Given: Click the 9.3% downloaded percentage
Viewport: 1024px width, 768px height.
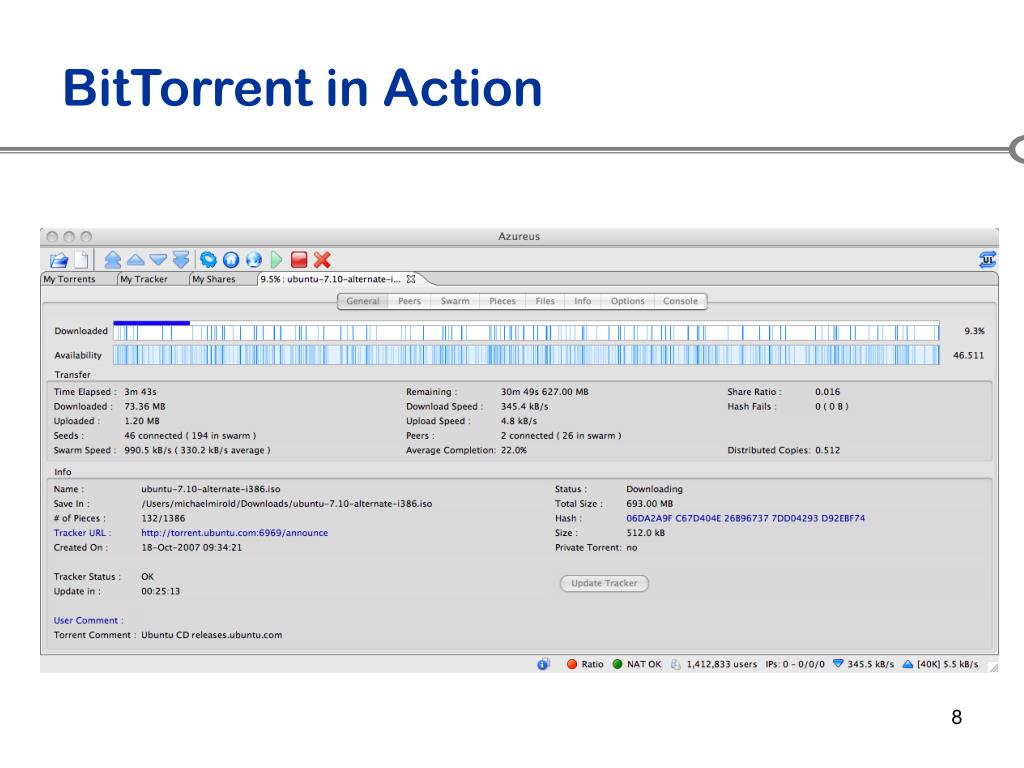Looking at the screenshot, I should tap(974, 331).
